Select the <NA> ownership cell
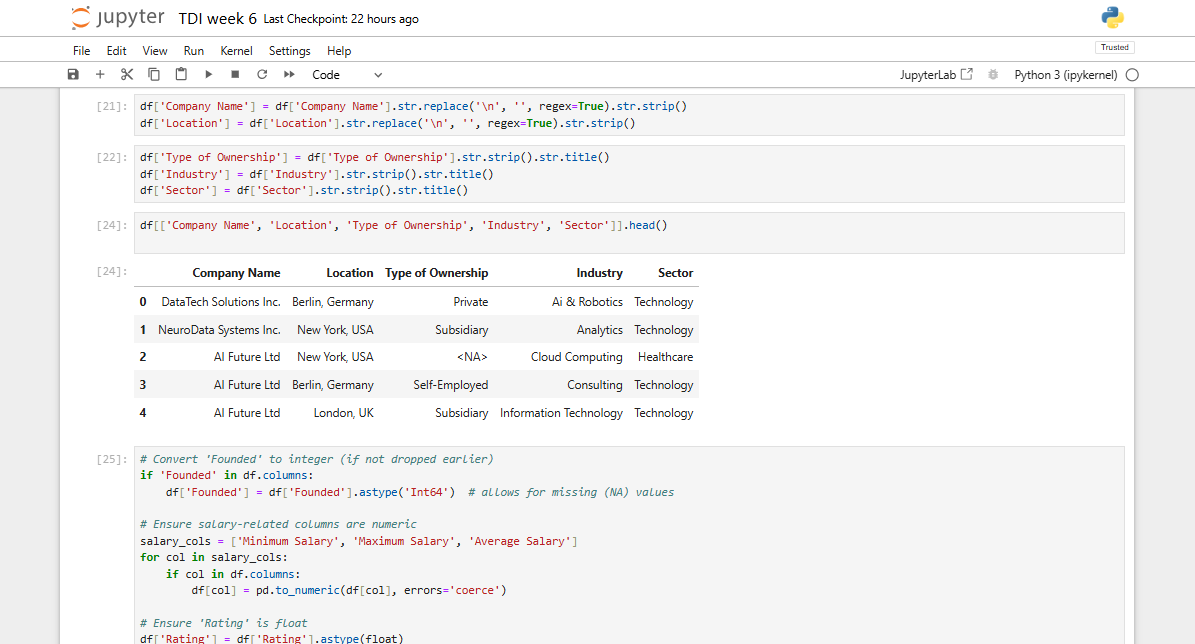 tap(473, 357)
